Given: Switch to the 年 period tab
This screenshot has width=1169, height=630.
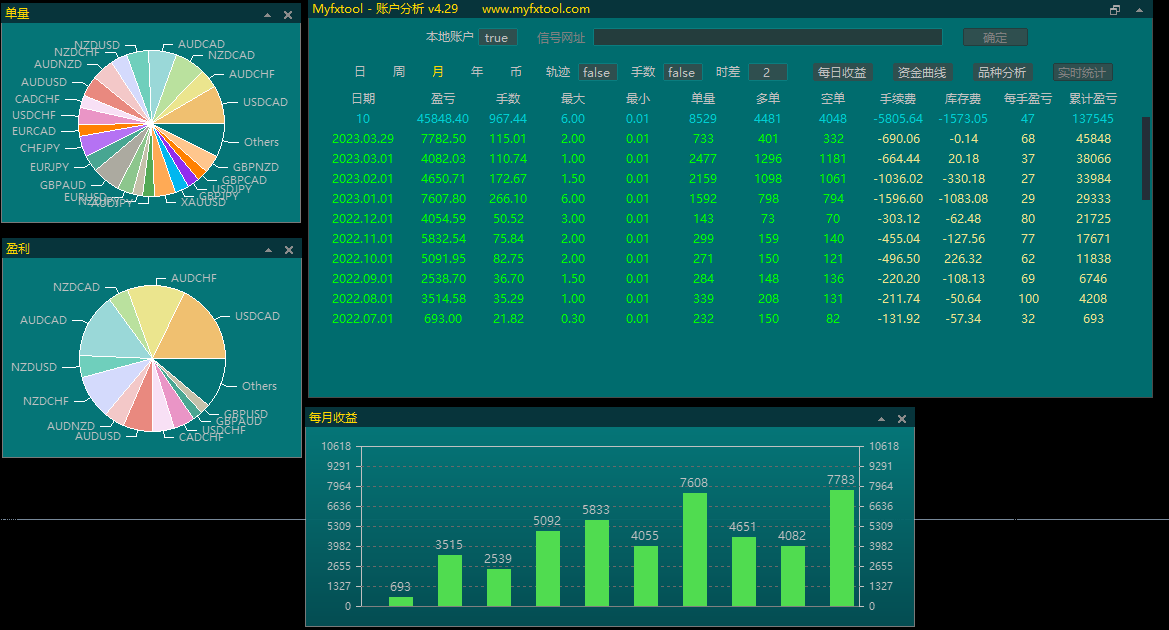Looking at the screenshot, I should [x=477, y=72].
